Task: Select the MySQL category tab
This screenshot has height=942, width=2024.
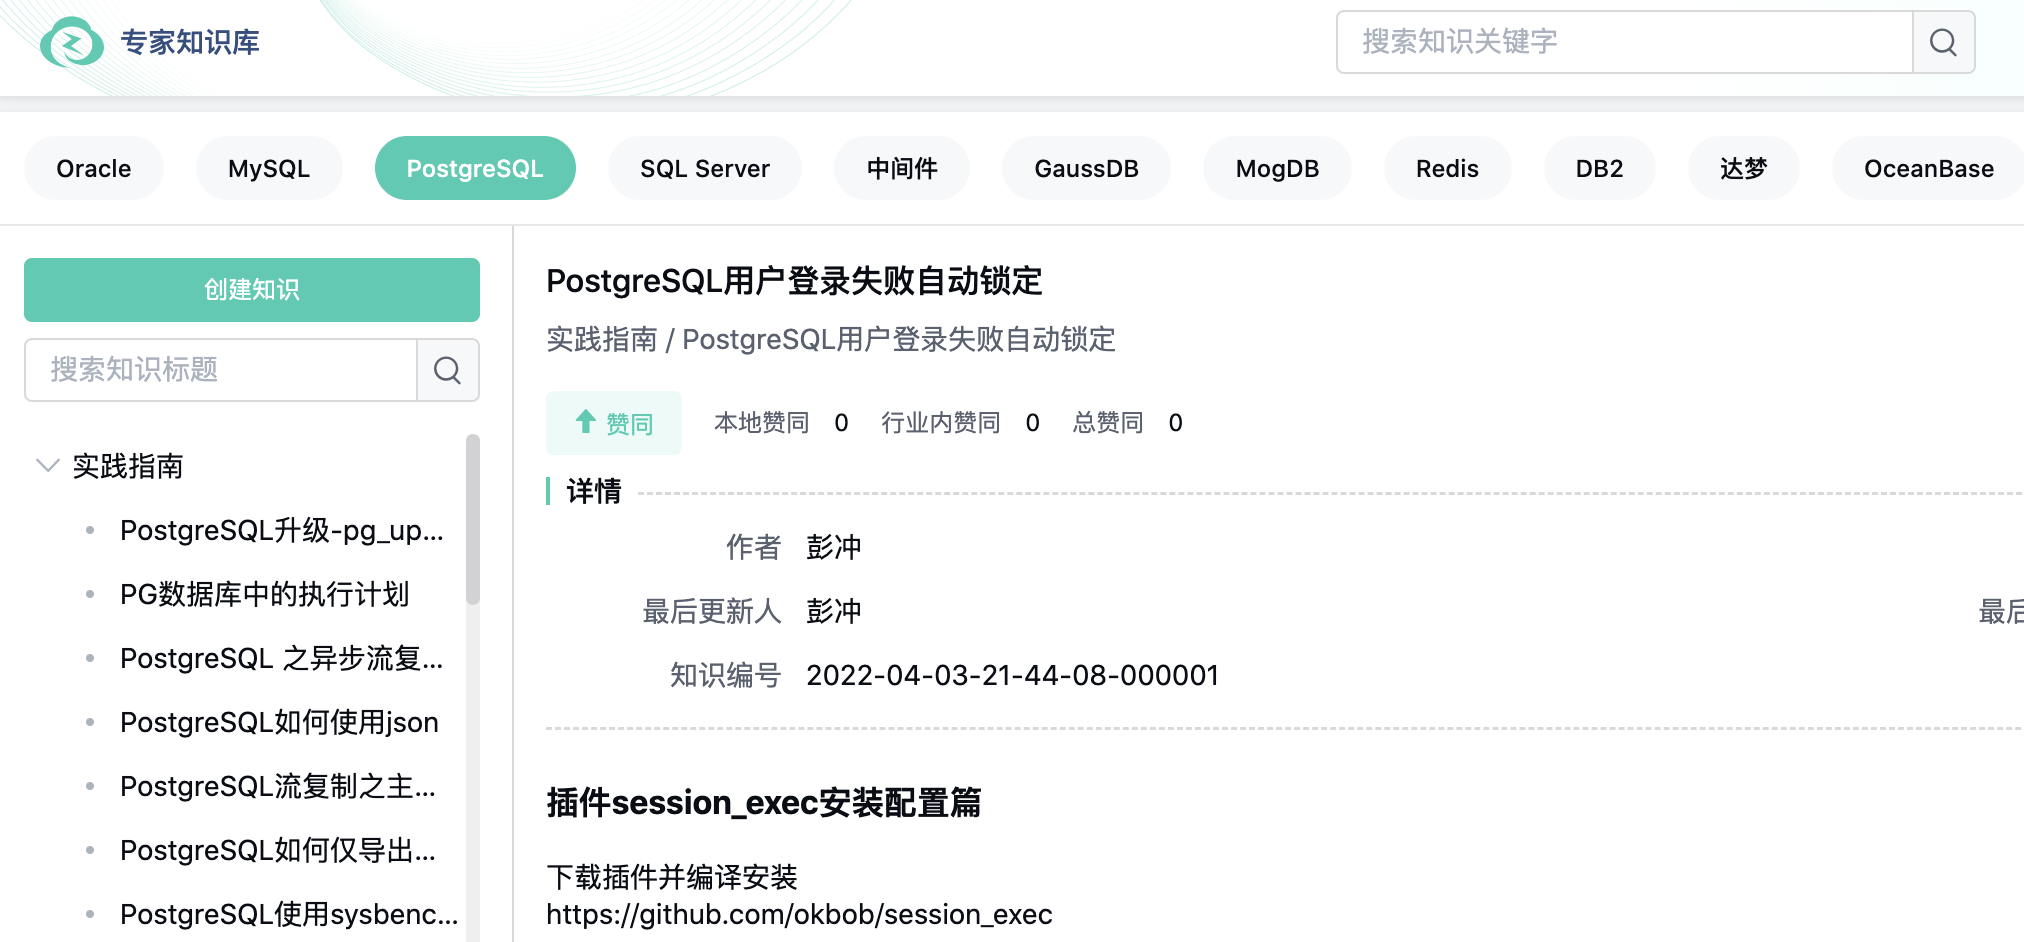Action: coord(268,168)
